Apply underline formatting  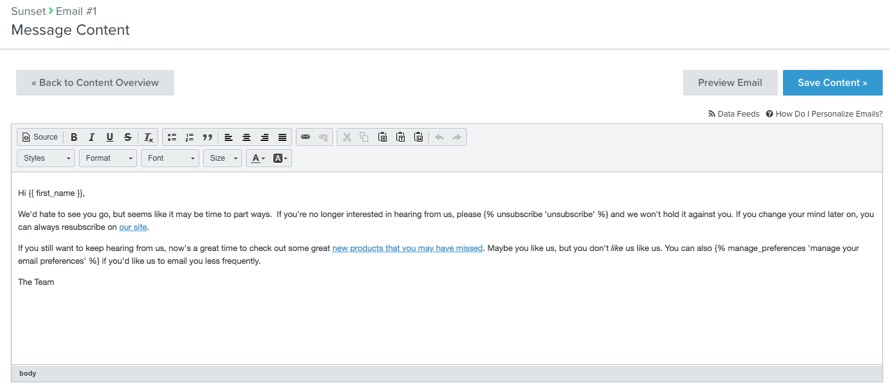[x=110, y=137]
